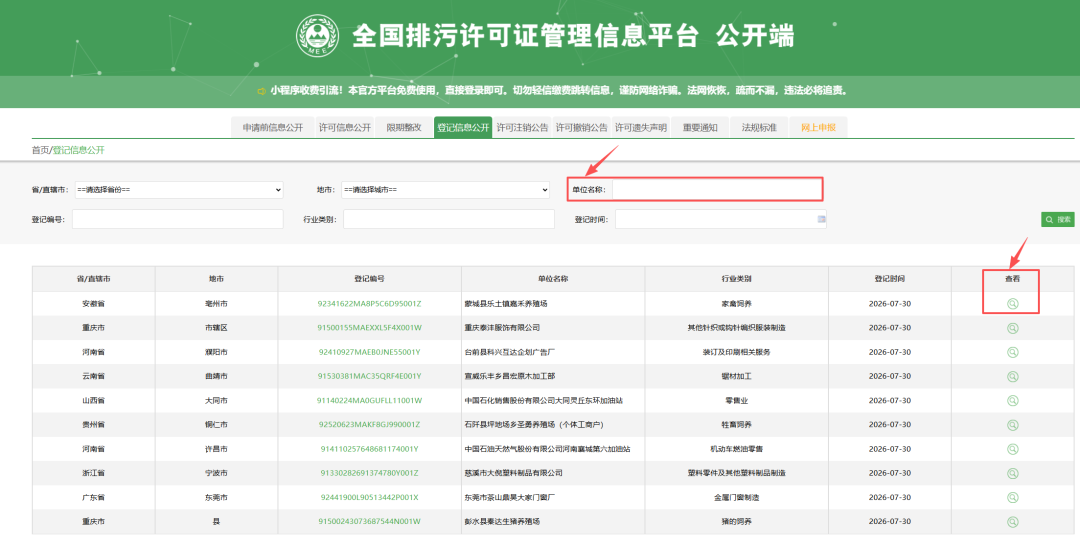The image size is (1080, 548).
Task: Select the 曲靖市 cell
Action: (216, 377)
